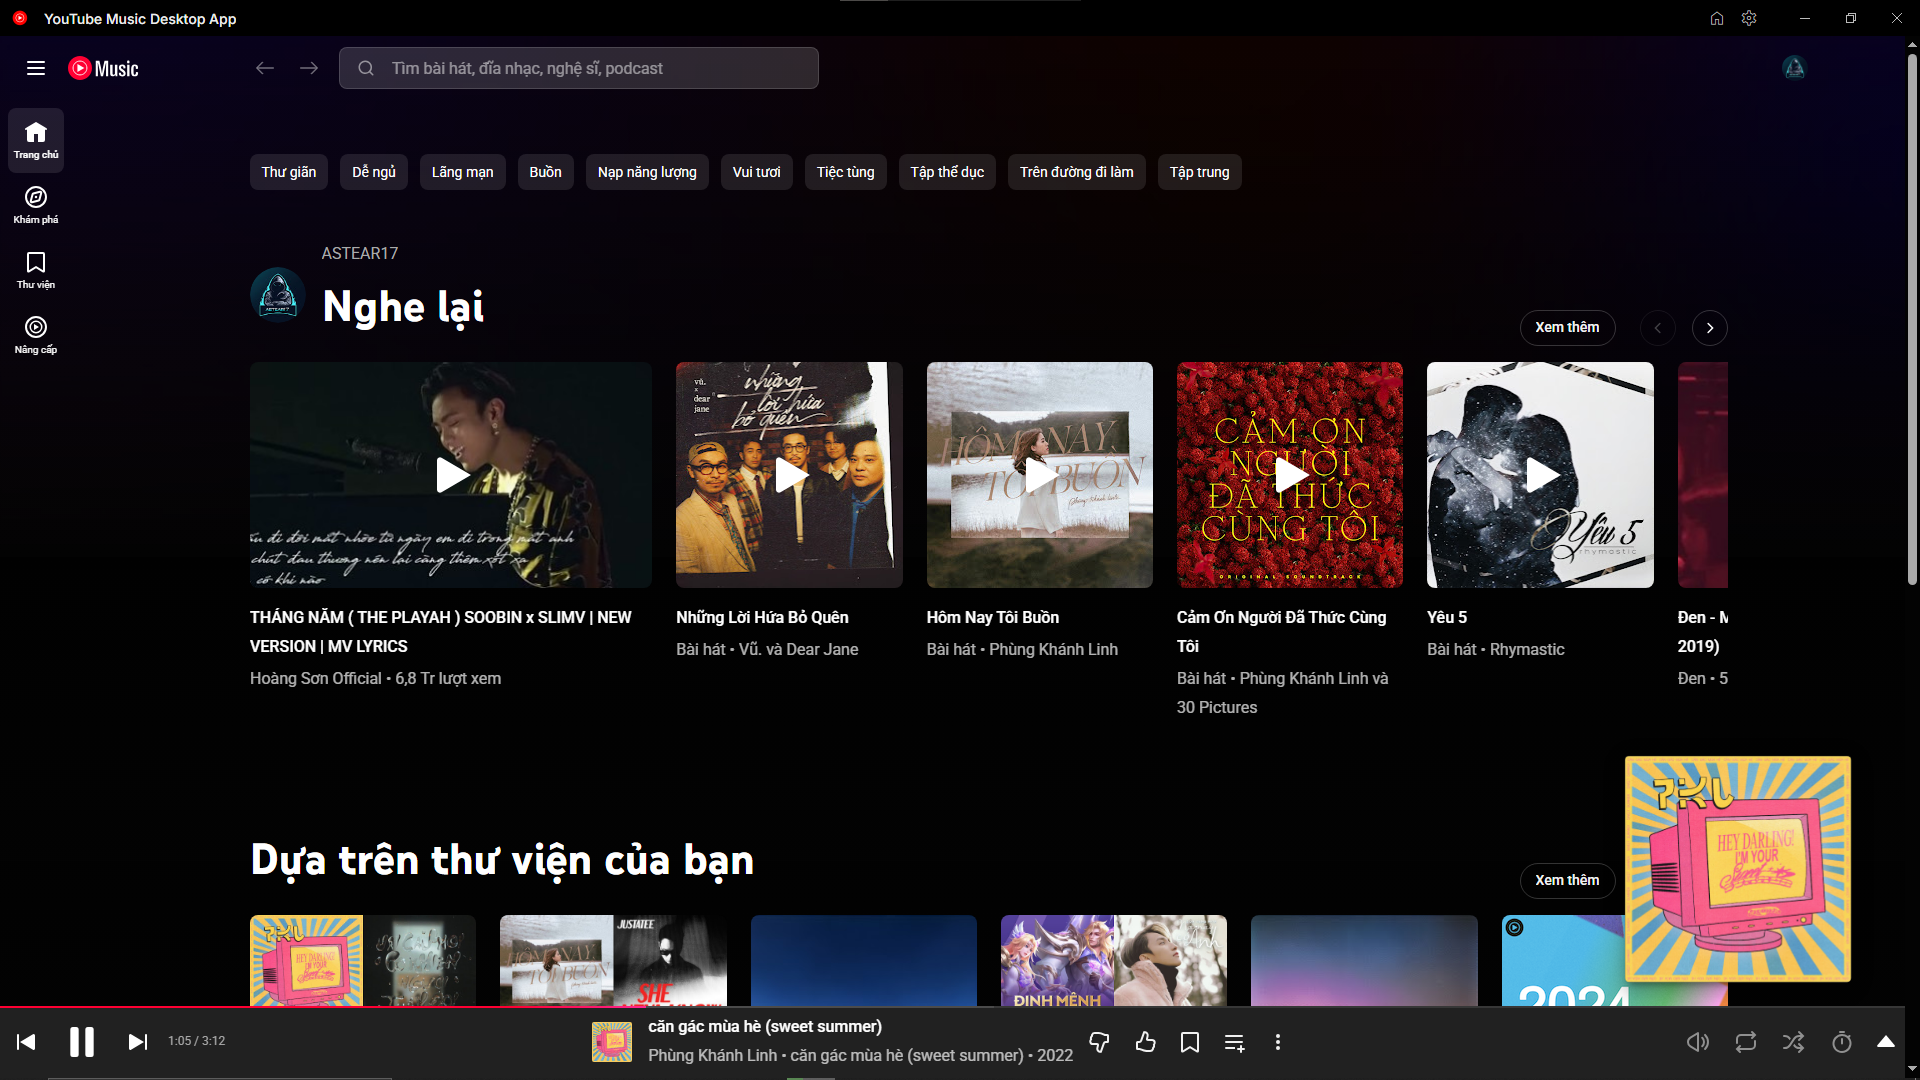The height and width of the screenshot is (1080, 1920).
Task: Click Xem thêm beside Nghe lại
Action: [1568, 328]
